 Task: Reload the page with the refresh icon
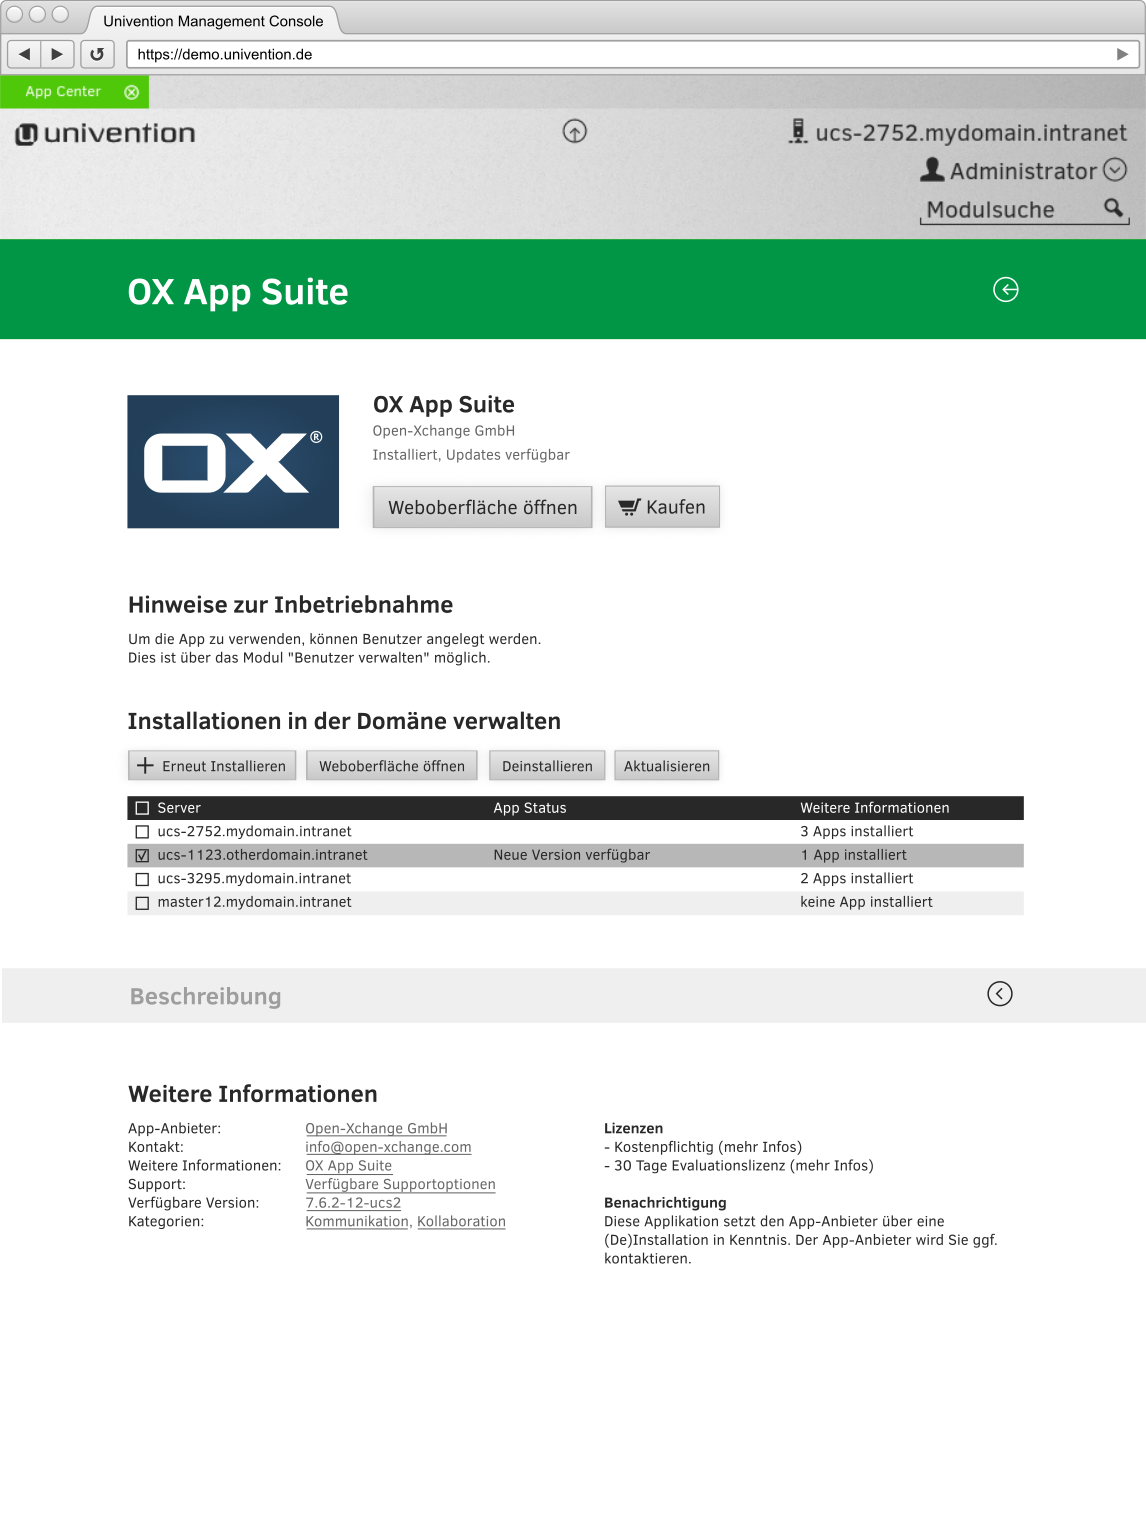pyautogui.click(x=97, y=54)
